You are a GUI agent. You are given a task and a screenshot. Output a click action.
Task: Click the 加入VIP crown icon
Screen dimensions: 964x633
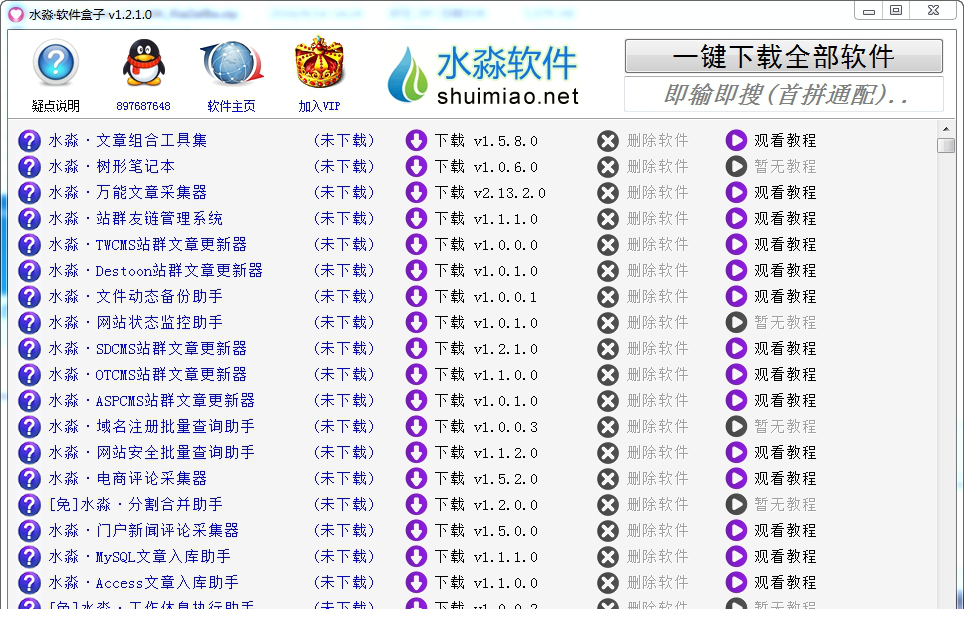tap(319, 62)
